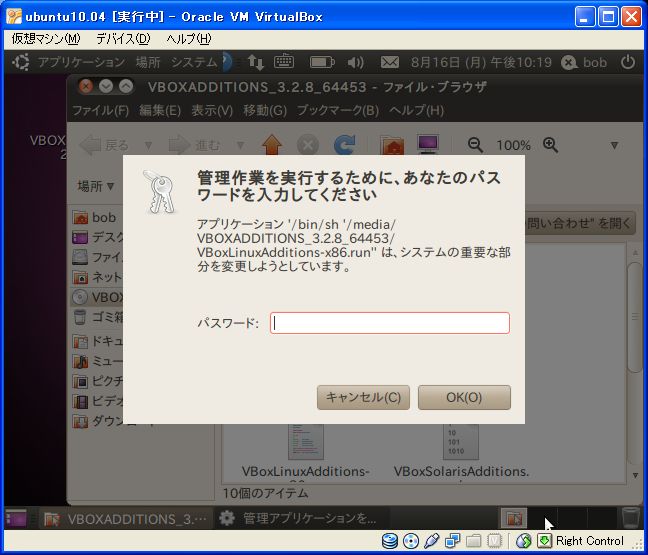Click the VirtualBox optical CD status icon
The width and height of the screenshot is (648, 555).
410,541
